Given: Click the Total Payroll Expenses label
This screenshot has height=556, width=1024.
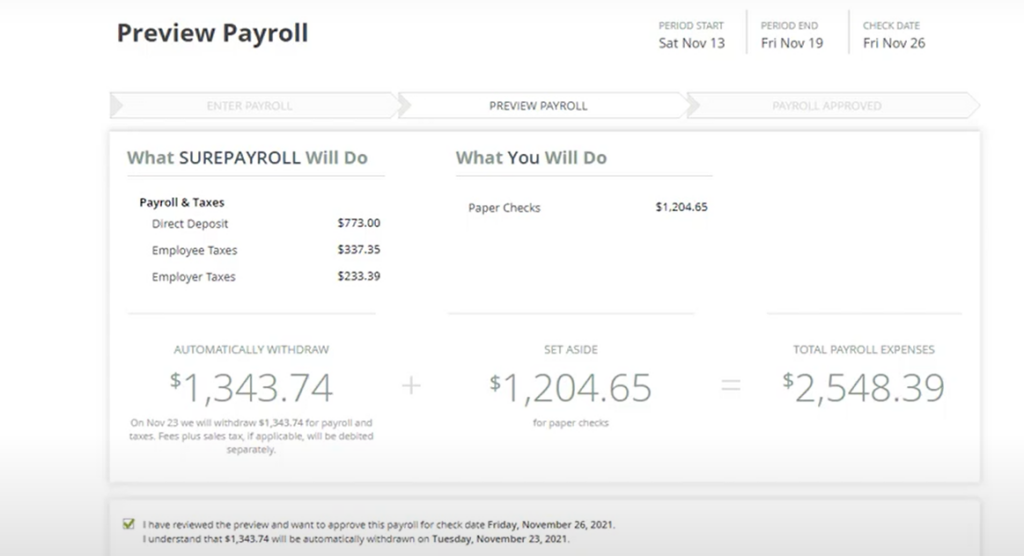Looking at the screenshot, I should (863, 350).
